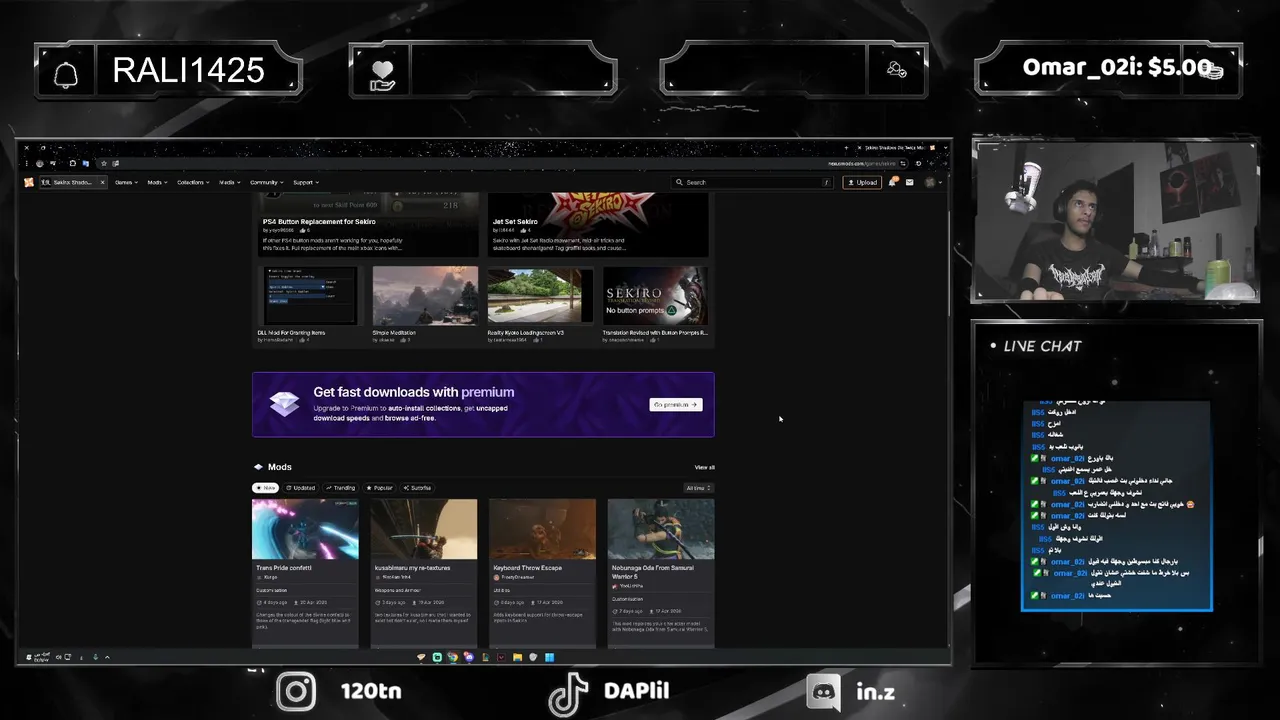Click the TikTok icon beside DAPlil
This screenshot has height=720, width=1280.
coord(569,693)
